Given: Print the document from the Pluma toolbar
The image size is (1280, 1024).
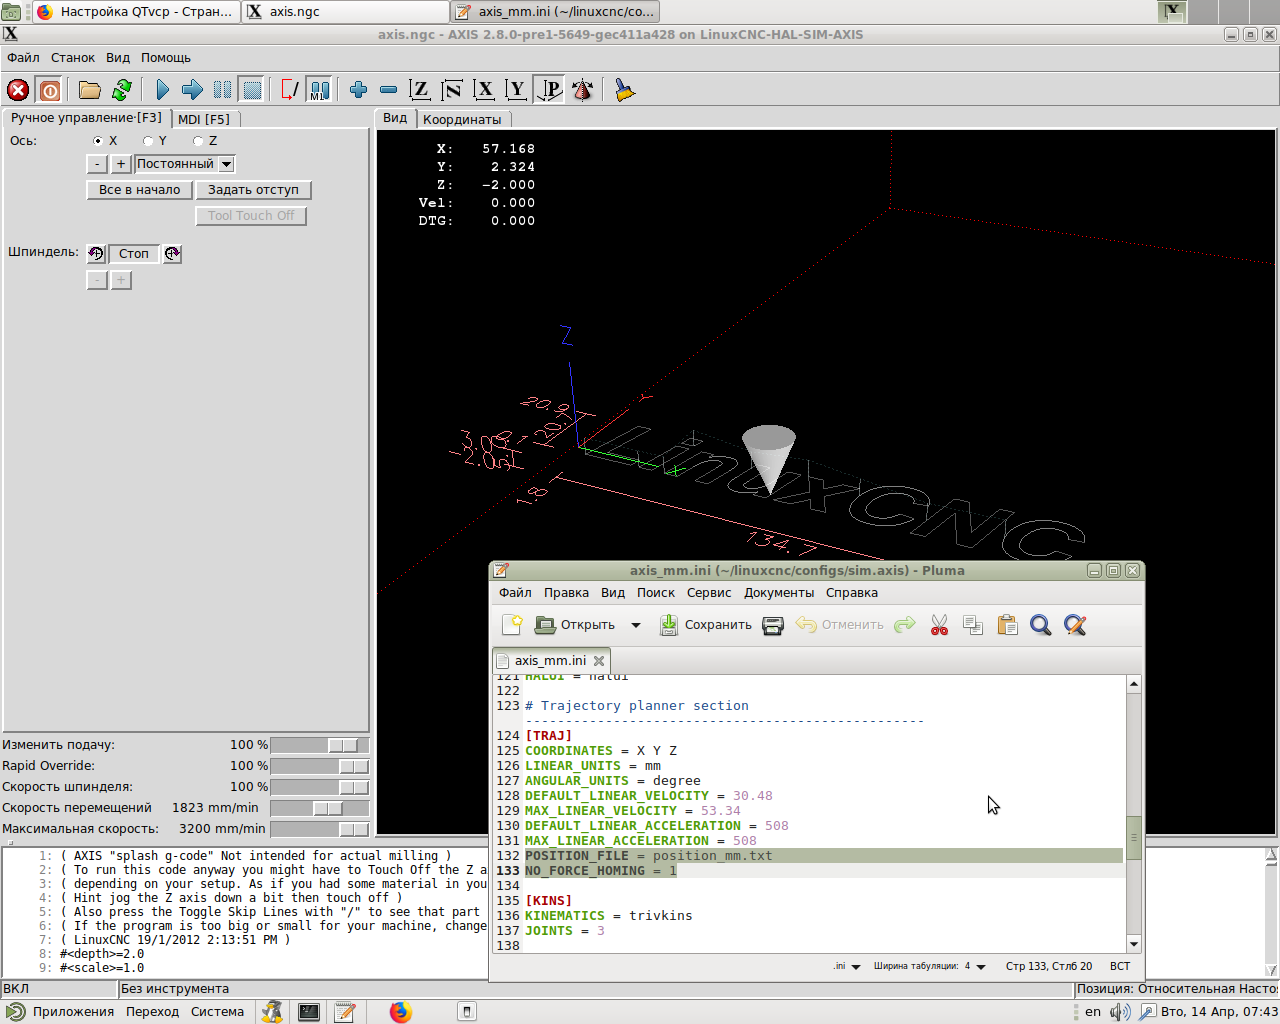Looking at the screenshot, I should (773, 625).
